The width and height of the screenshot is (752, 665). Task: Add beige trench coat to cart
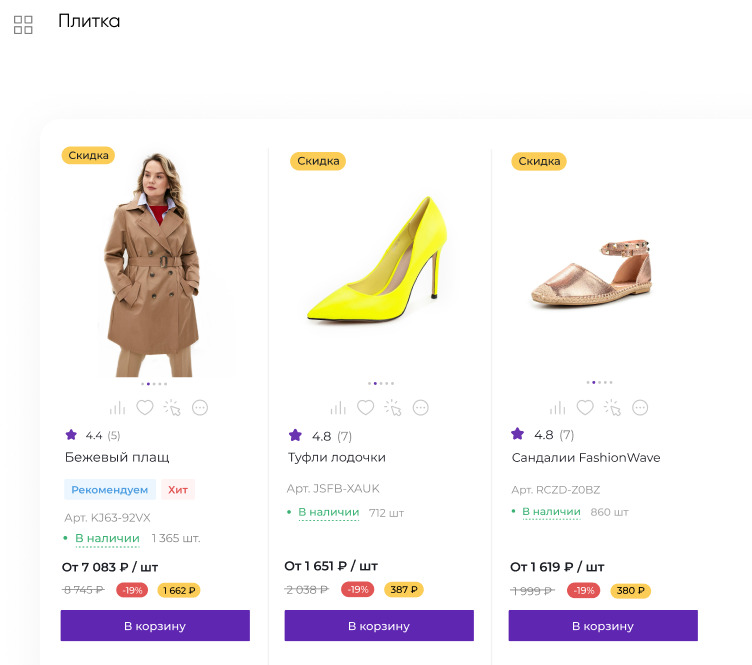click(x=155, y=626)
